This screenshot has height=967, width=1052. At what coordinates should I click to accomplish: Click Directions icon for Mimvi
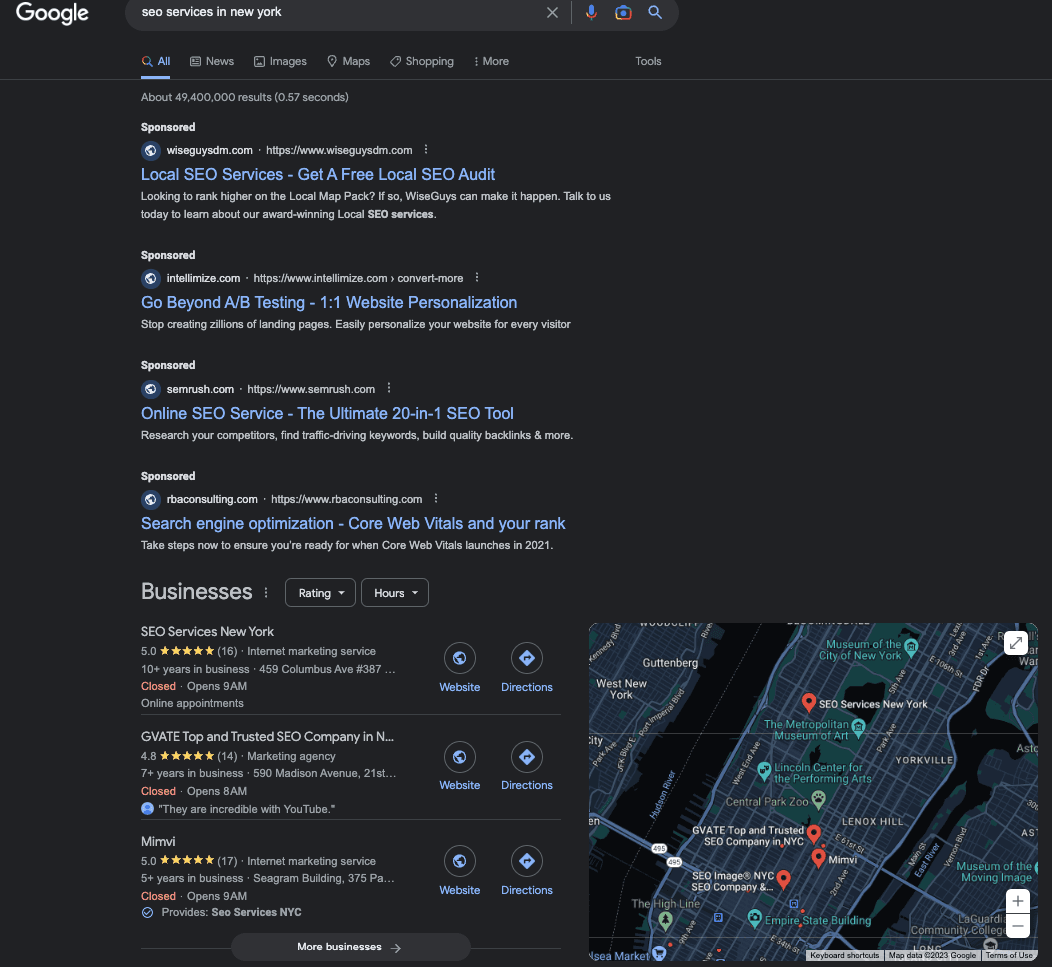[527, 861]
